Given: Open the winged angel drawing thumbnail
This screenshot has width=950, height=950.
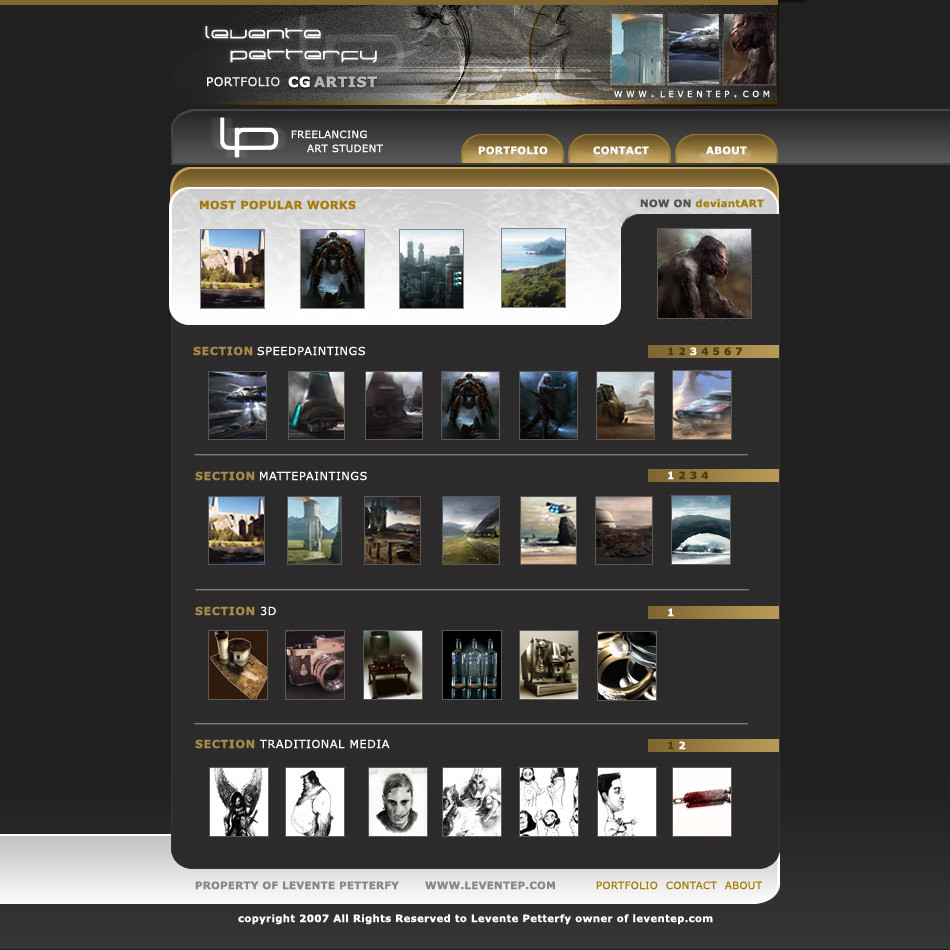Looking at the screenshot, I should click(239, 802).
